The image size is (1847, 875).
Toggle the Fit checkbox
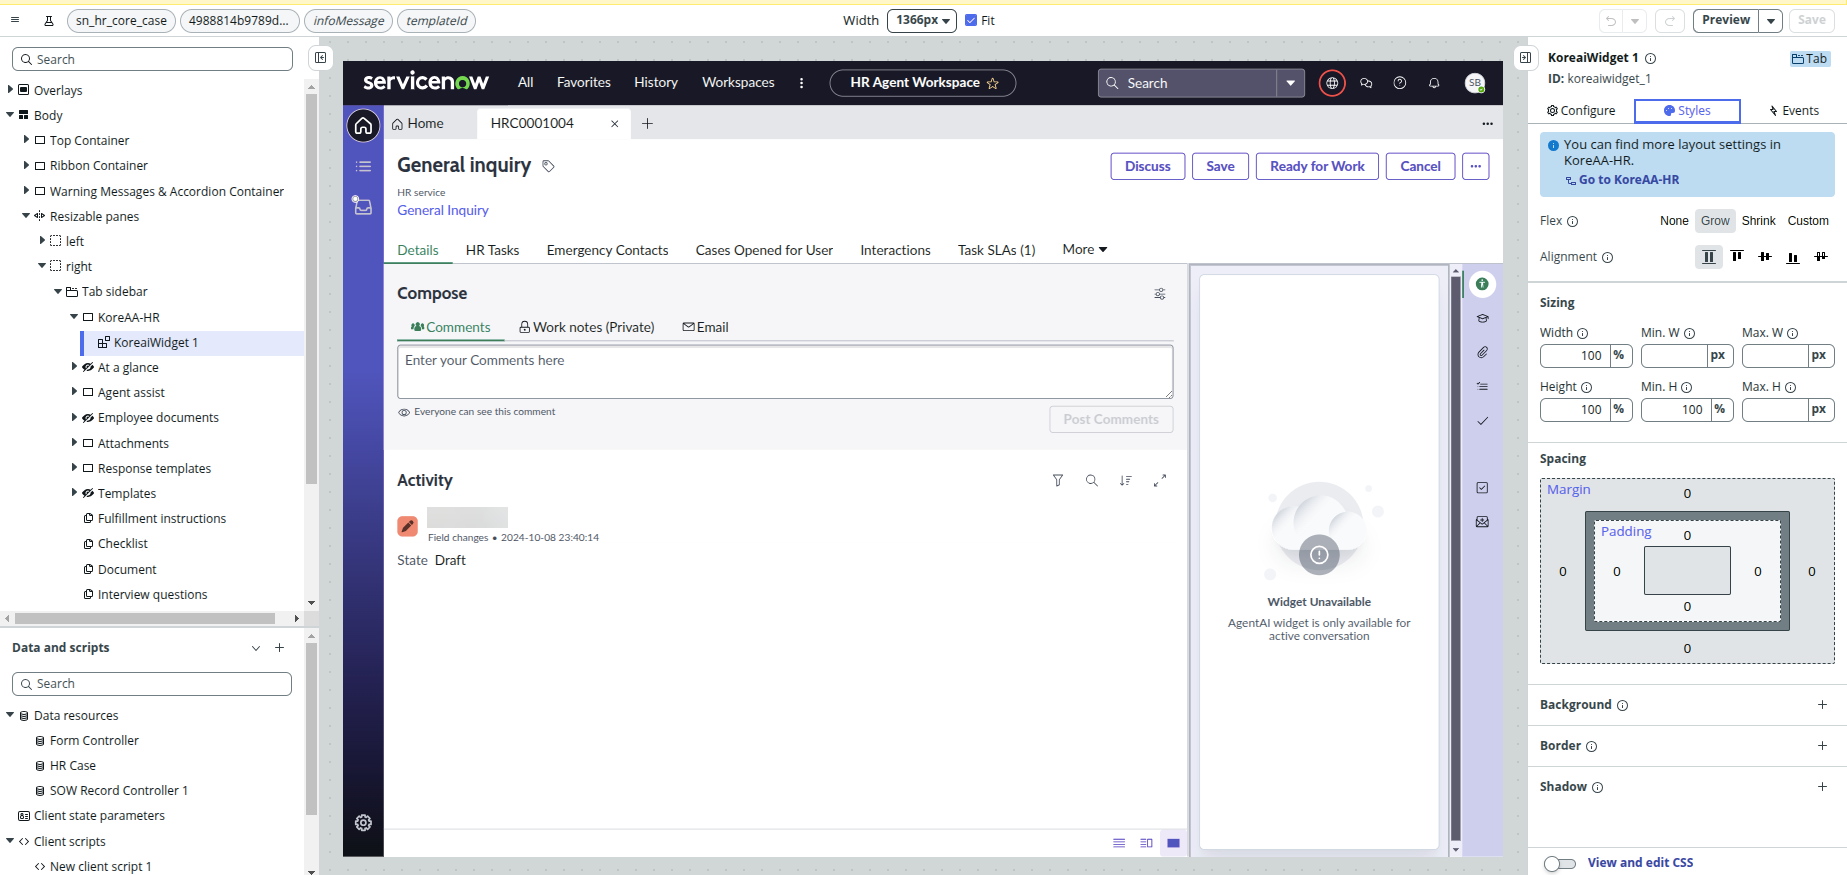[971, 20]
